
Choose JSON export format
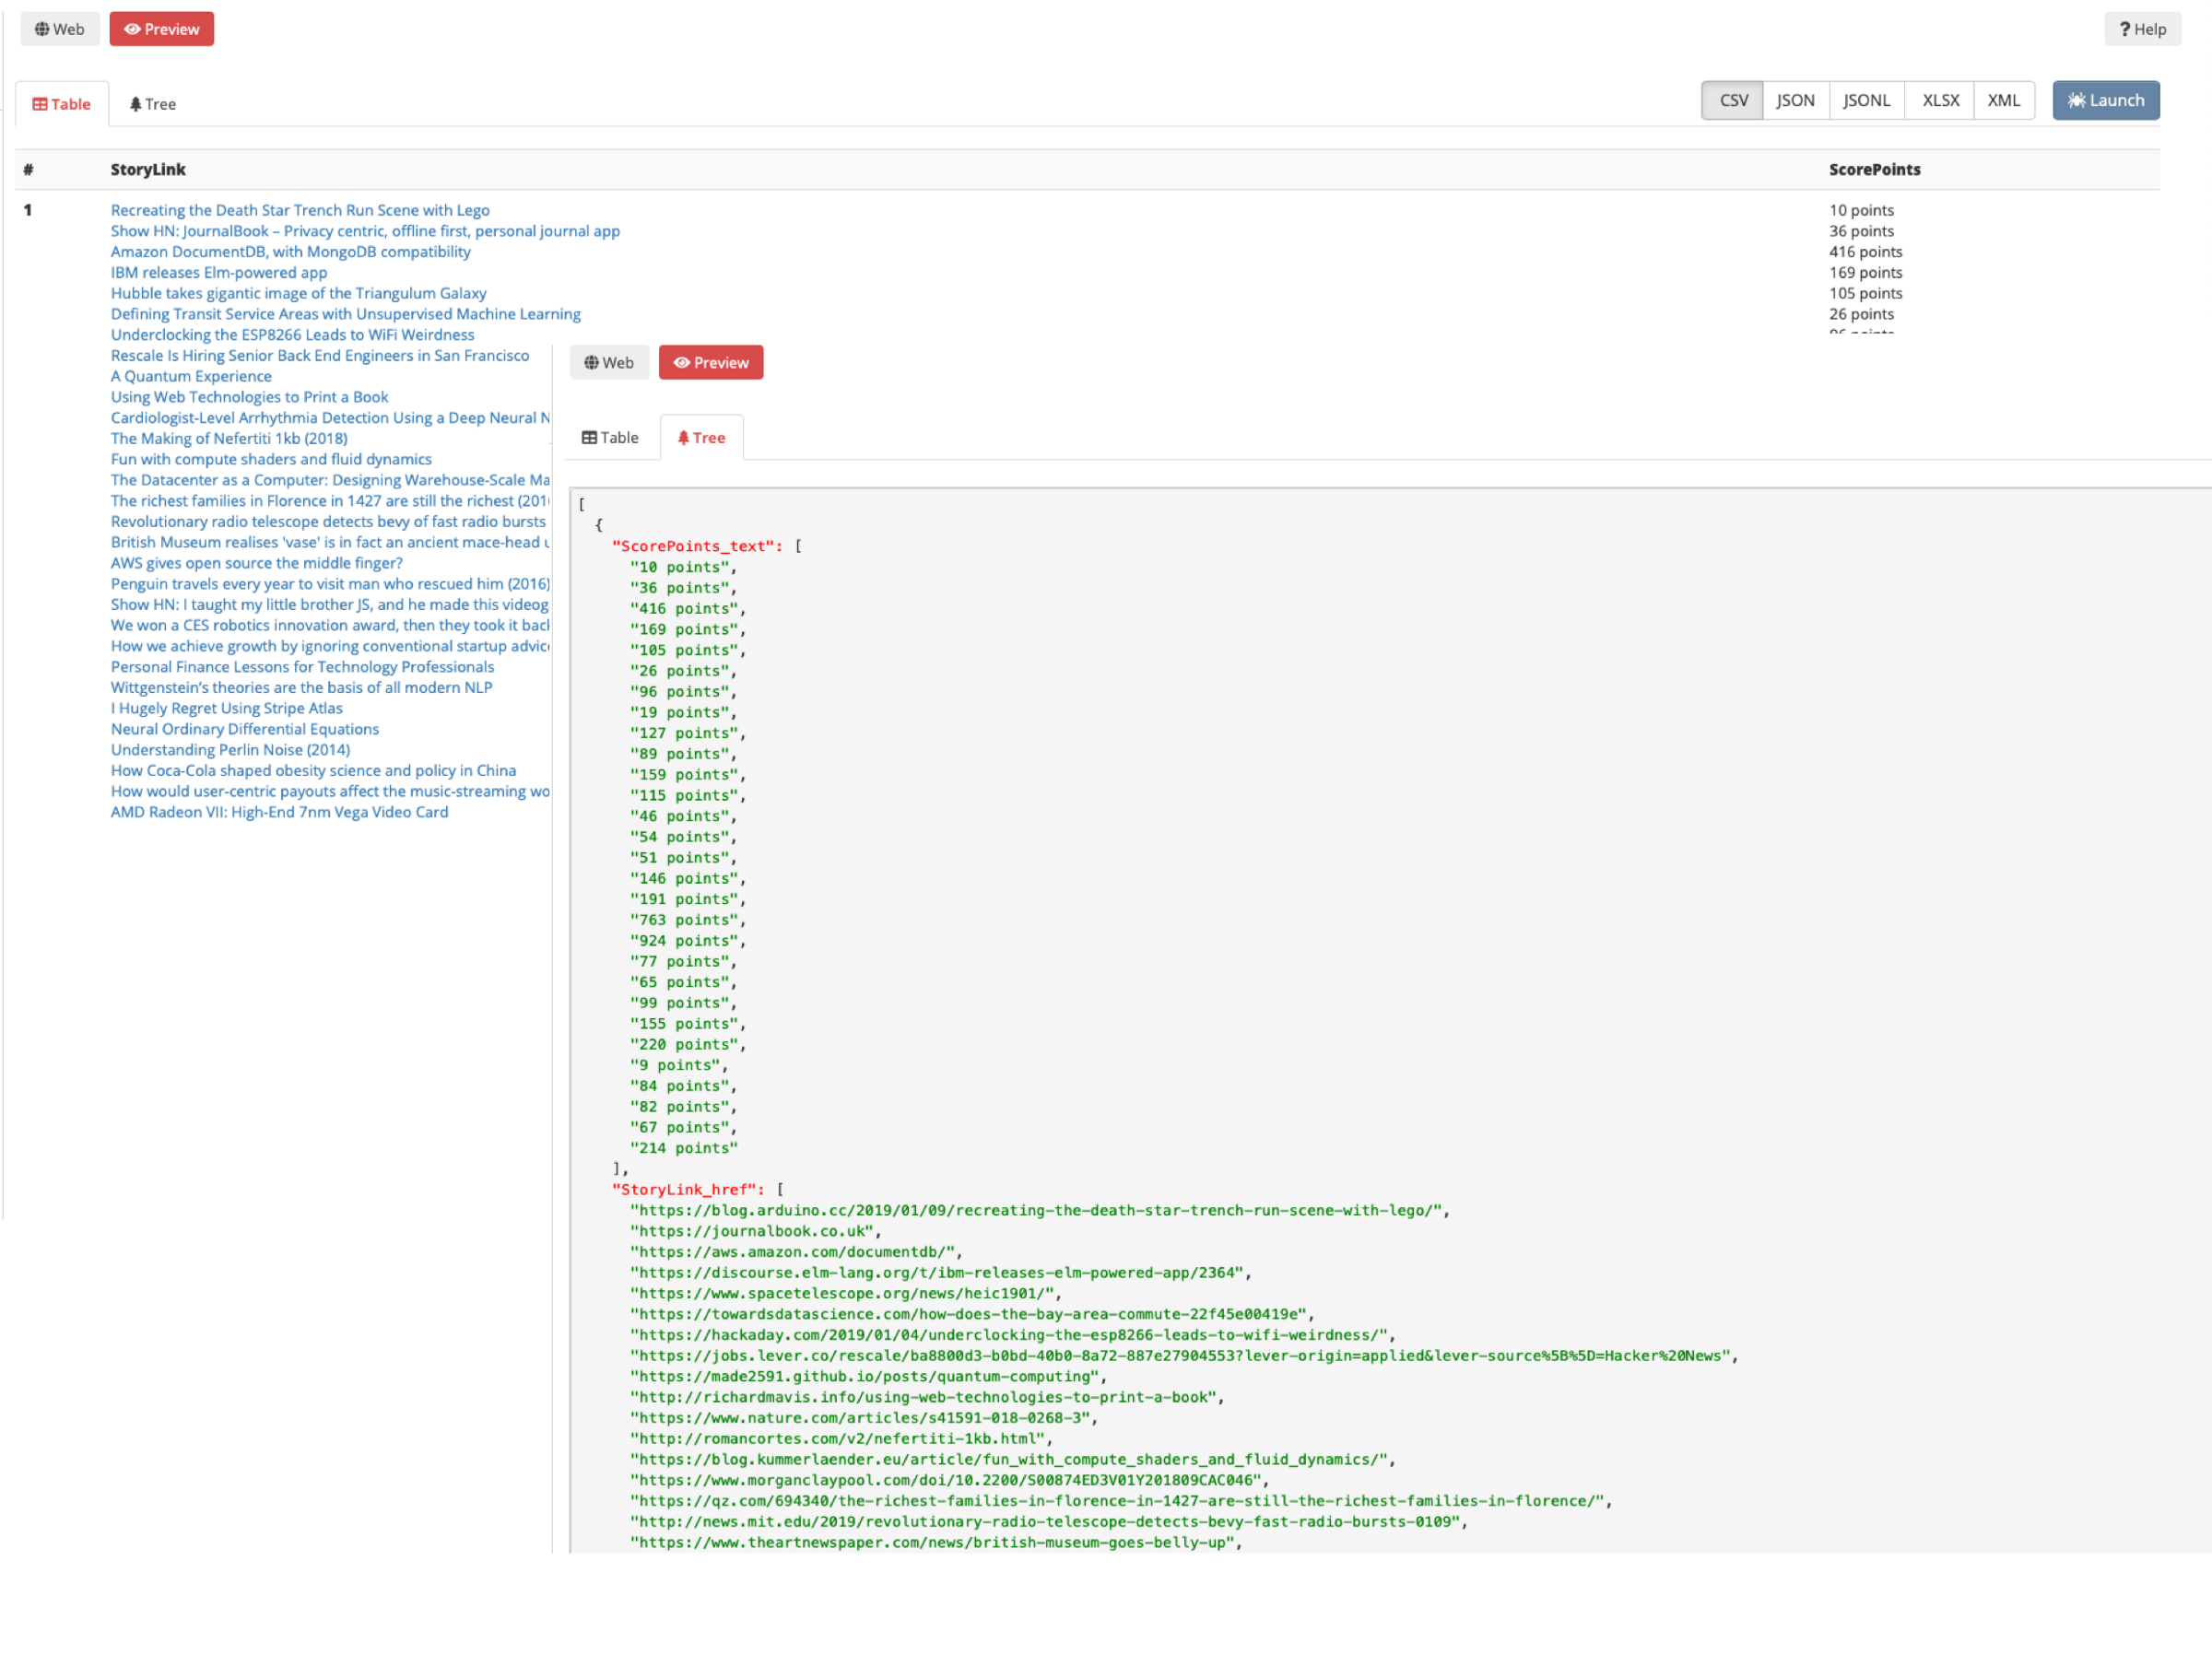pos(1795,100)
